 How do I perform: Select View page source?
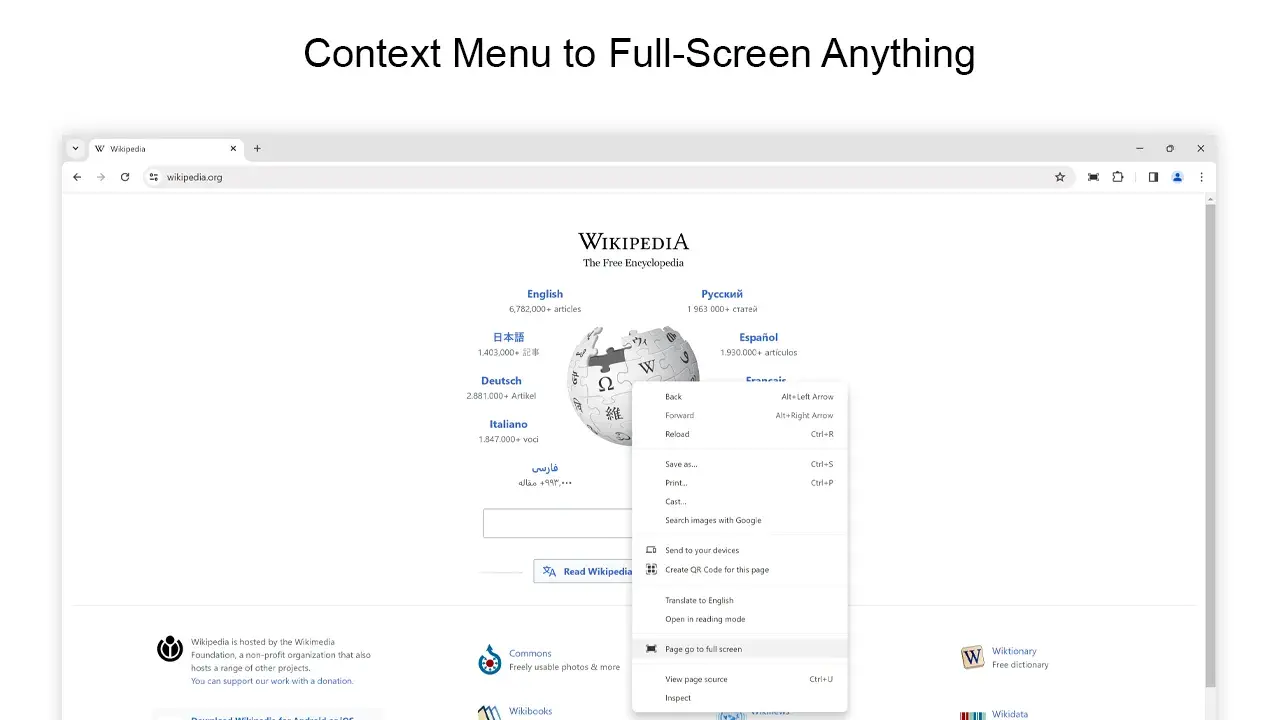point(740,679)
